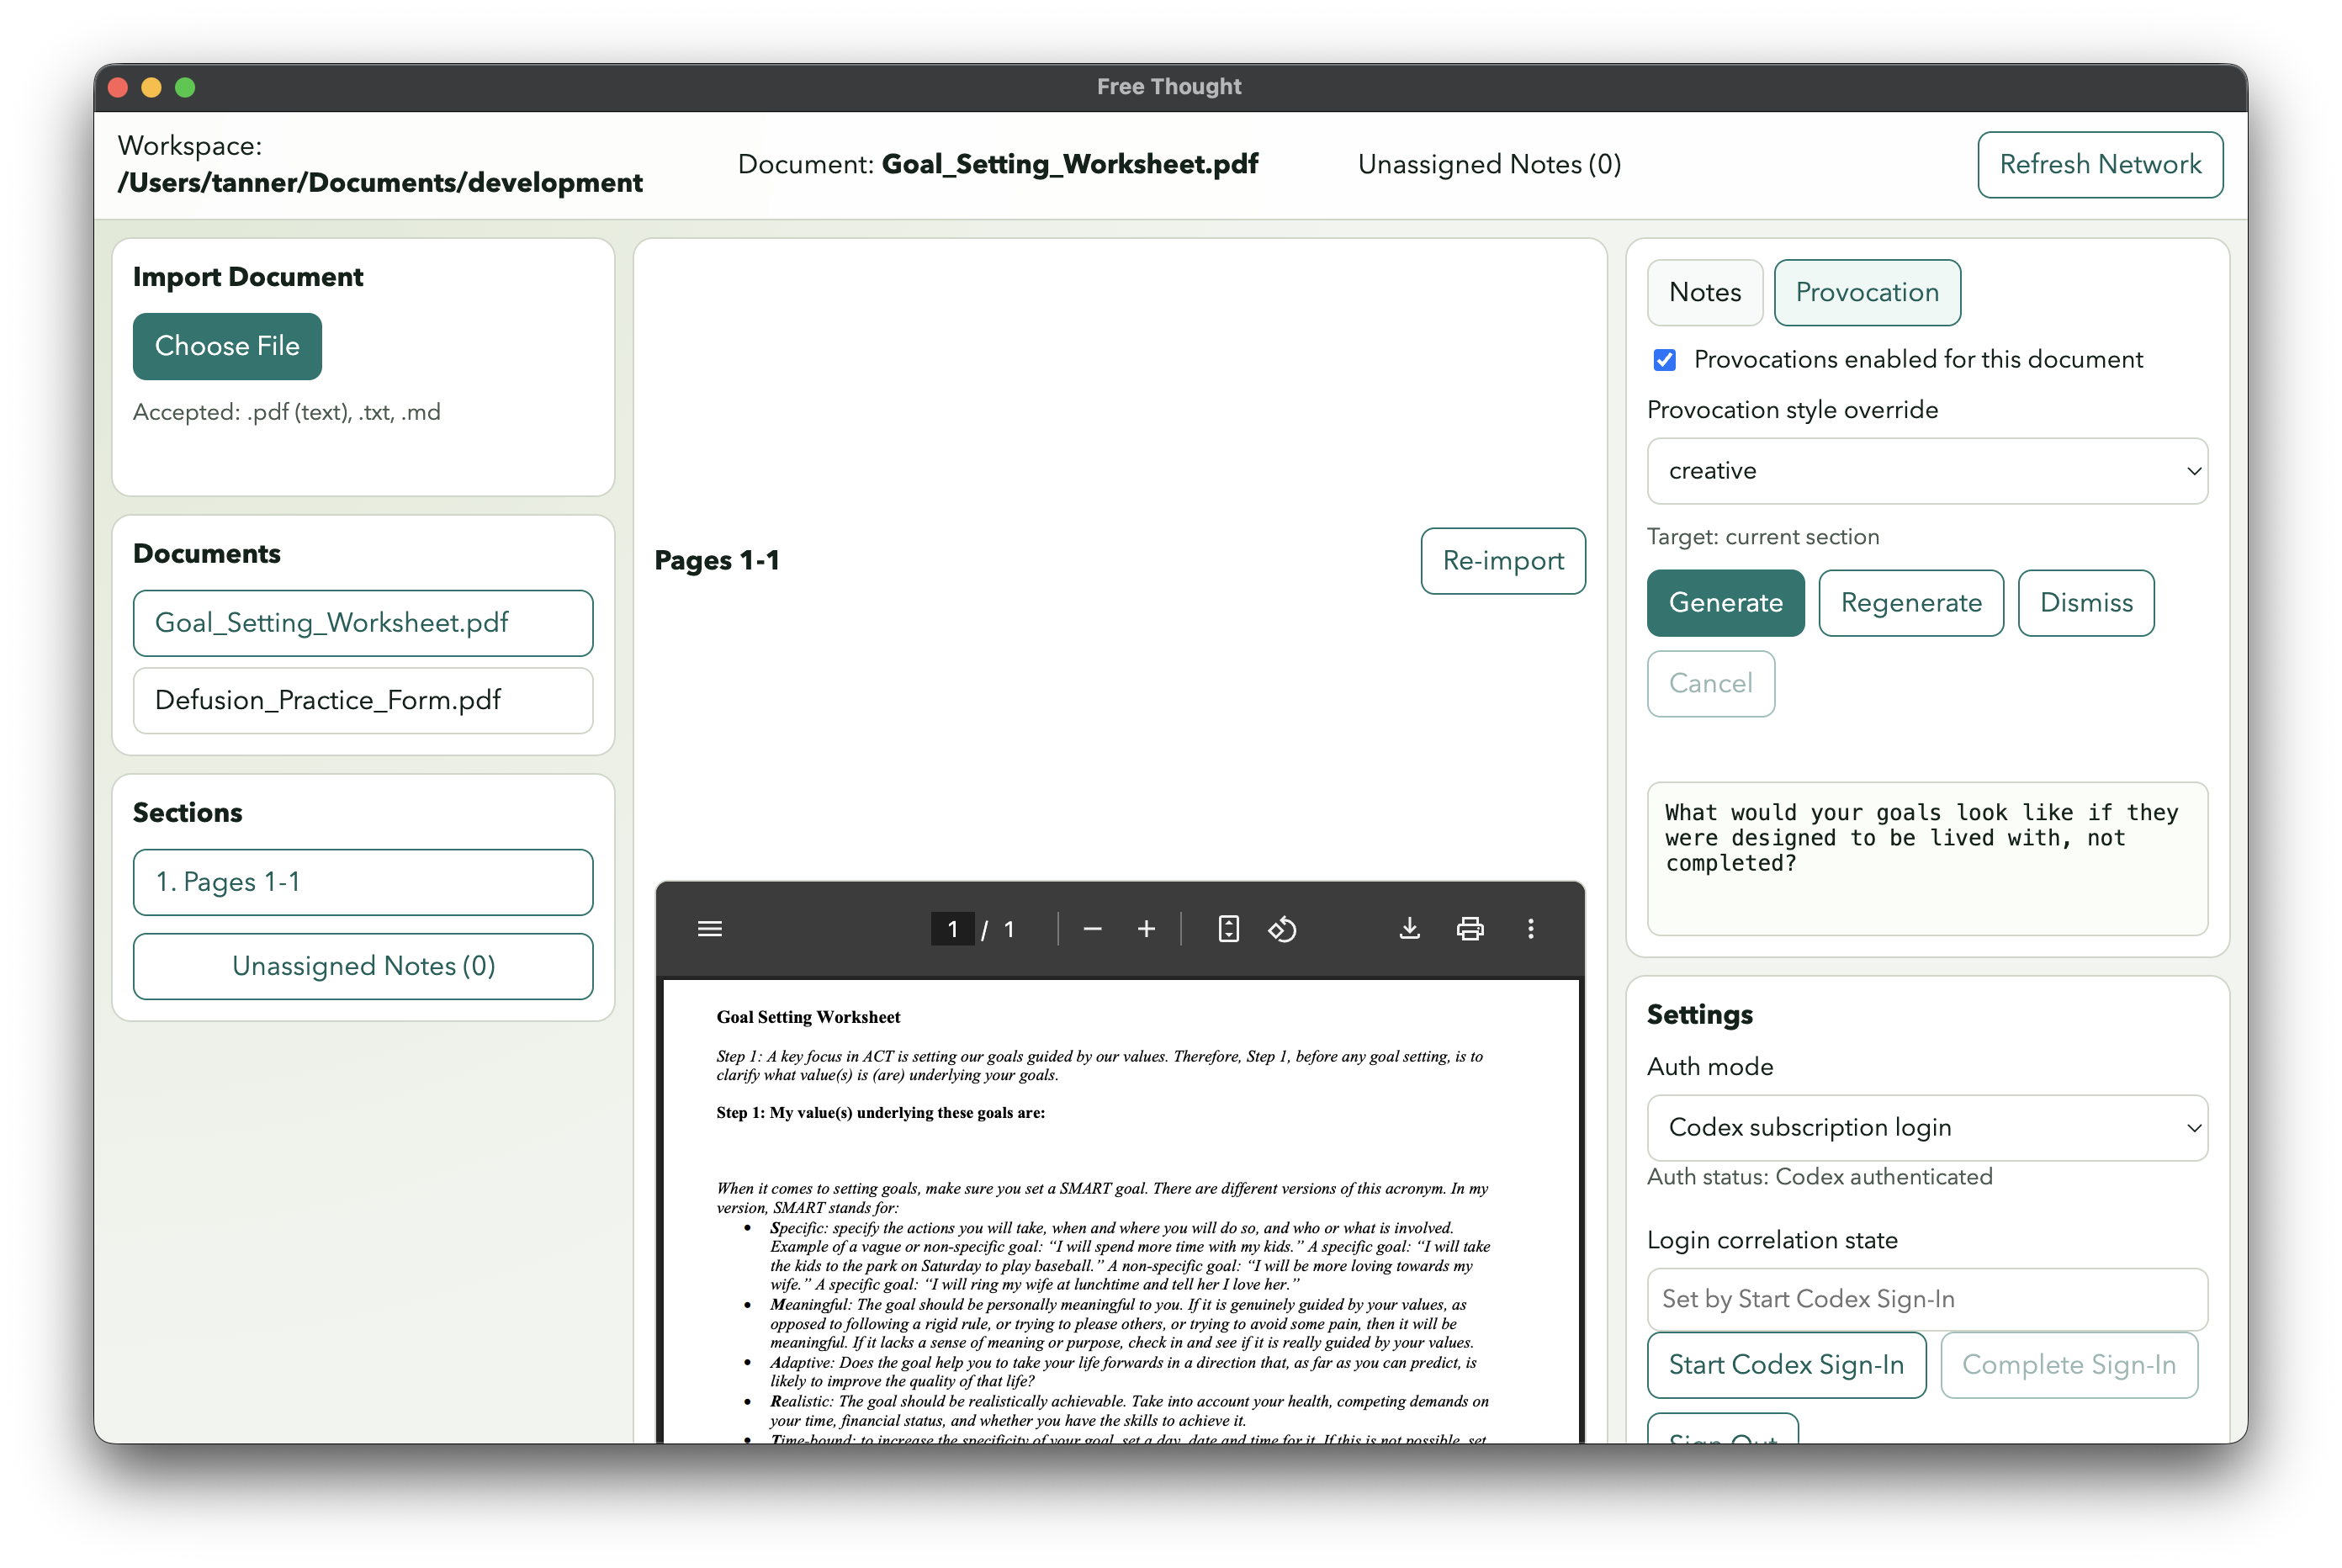Toggle off the Notes panel selection

tap(1704, 292)
